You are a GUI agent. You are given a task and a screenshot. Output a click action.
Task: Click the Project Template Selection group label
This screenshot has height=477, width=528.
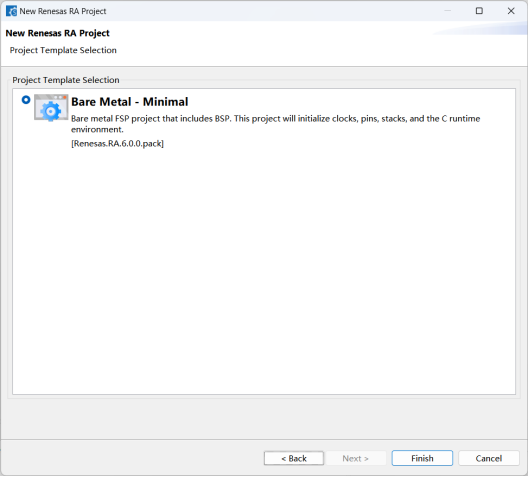[x=66, y=80]
